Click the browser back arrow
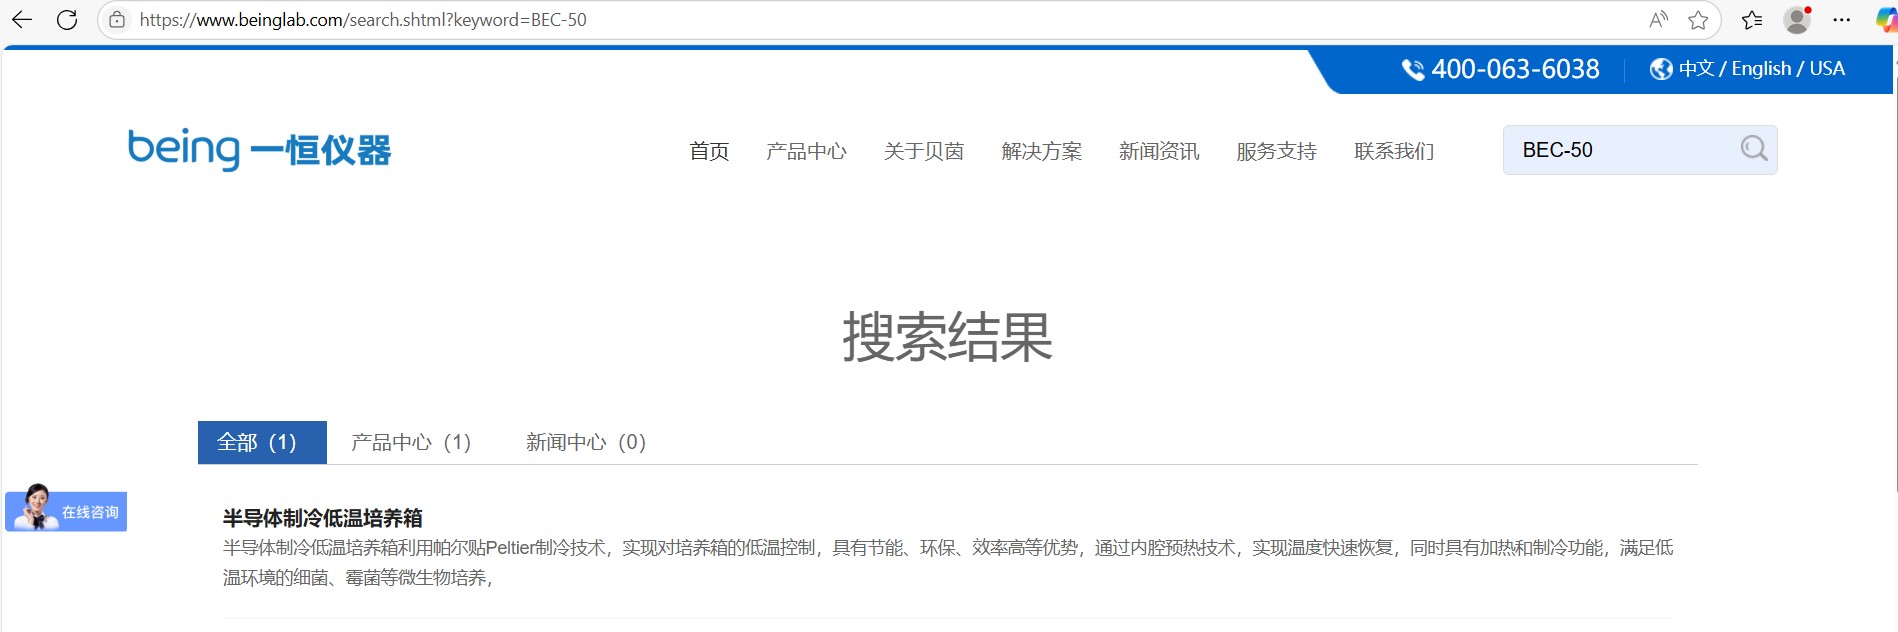 (x=22, y=20)
